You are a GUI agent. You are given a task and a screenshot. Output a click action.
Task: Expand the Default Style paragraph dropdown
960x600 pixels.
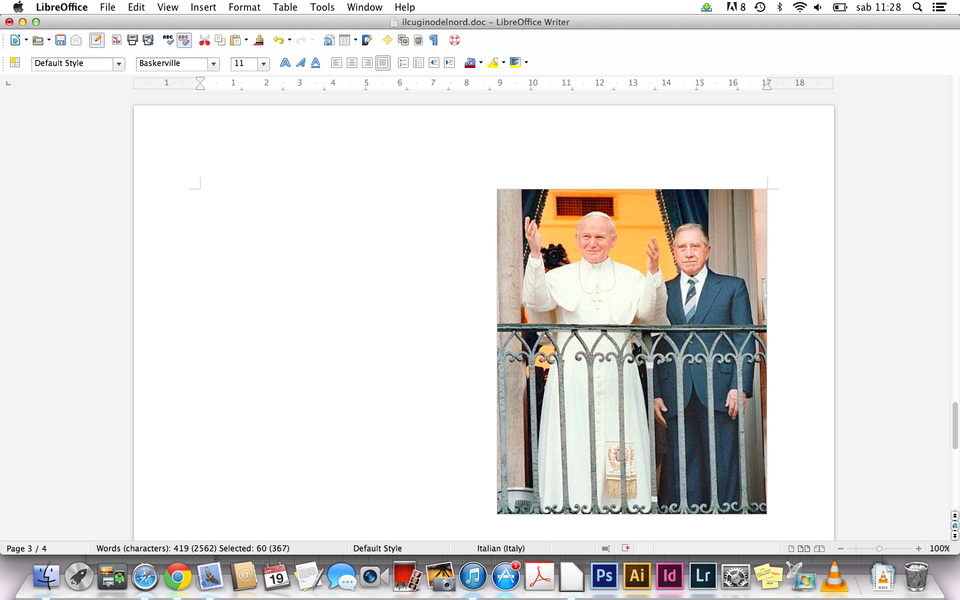tap(118, 64)
